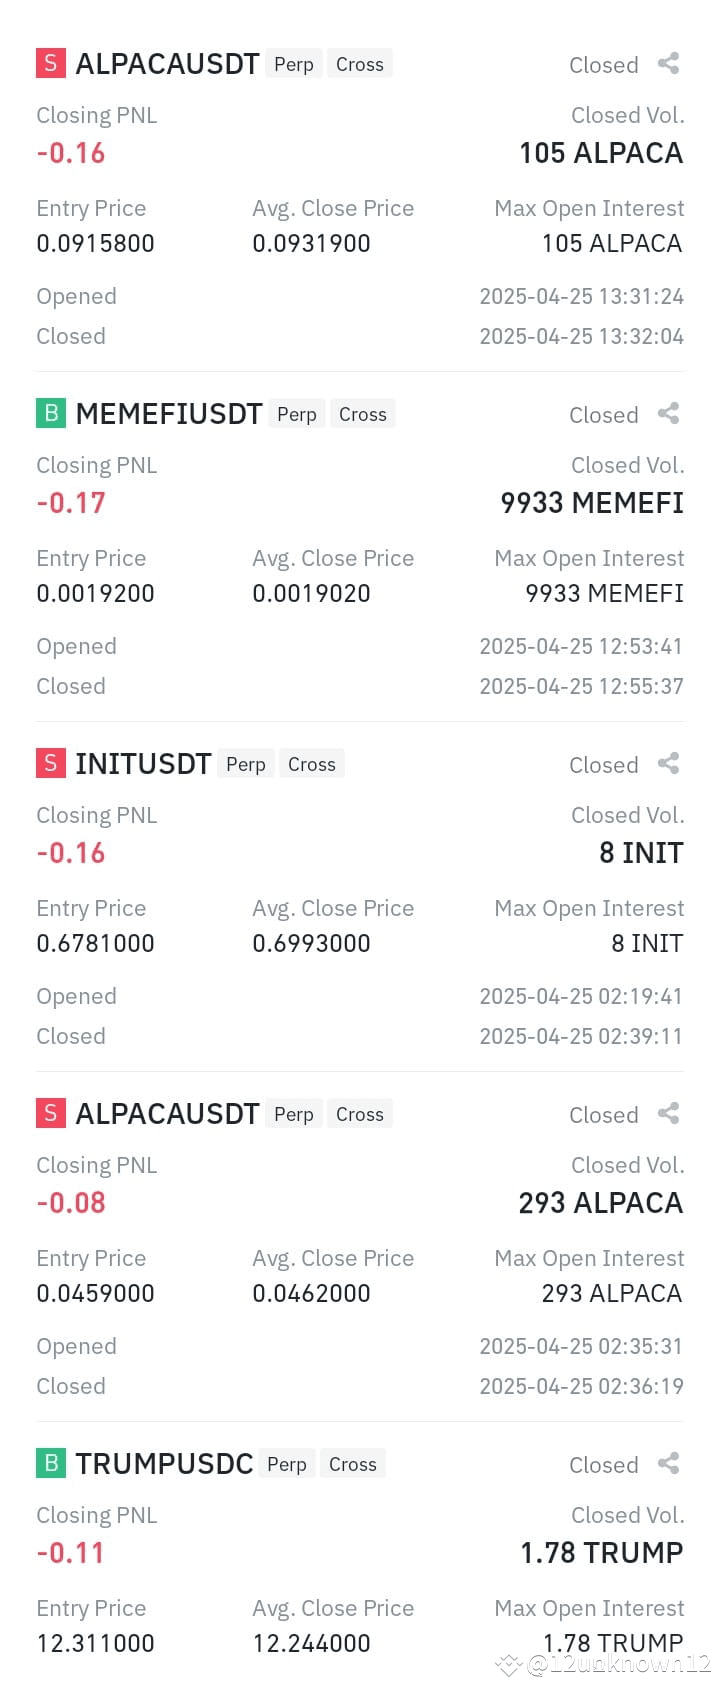The height and width of the screenshot is (1686, 720).
Task: Select the -0.17 Closing PNL value
Action: point(71,503)
